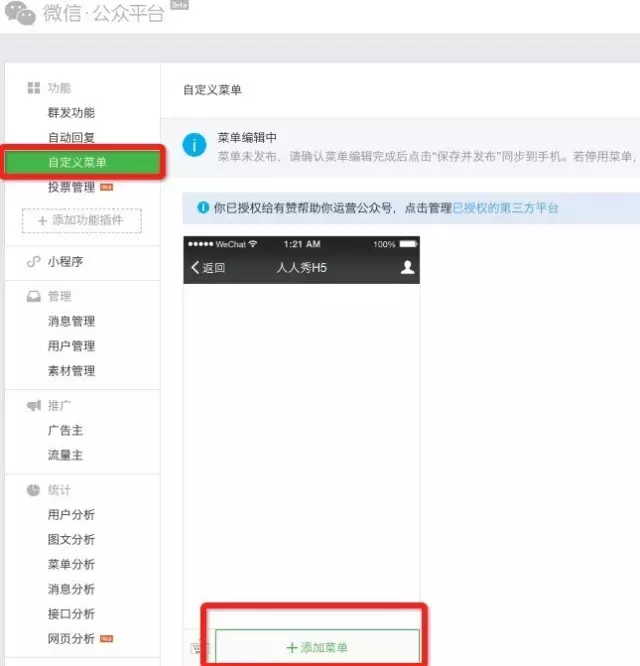Click the 添加菜单 button
Viewport: 640px width, 666px height.
click(317, 647)
